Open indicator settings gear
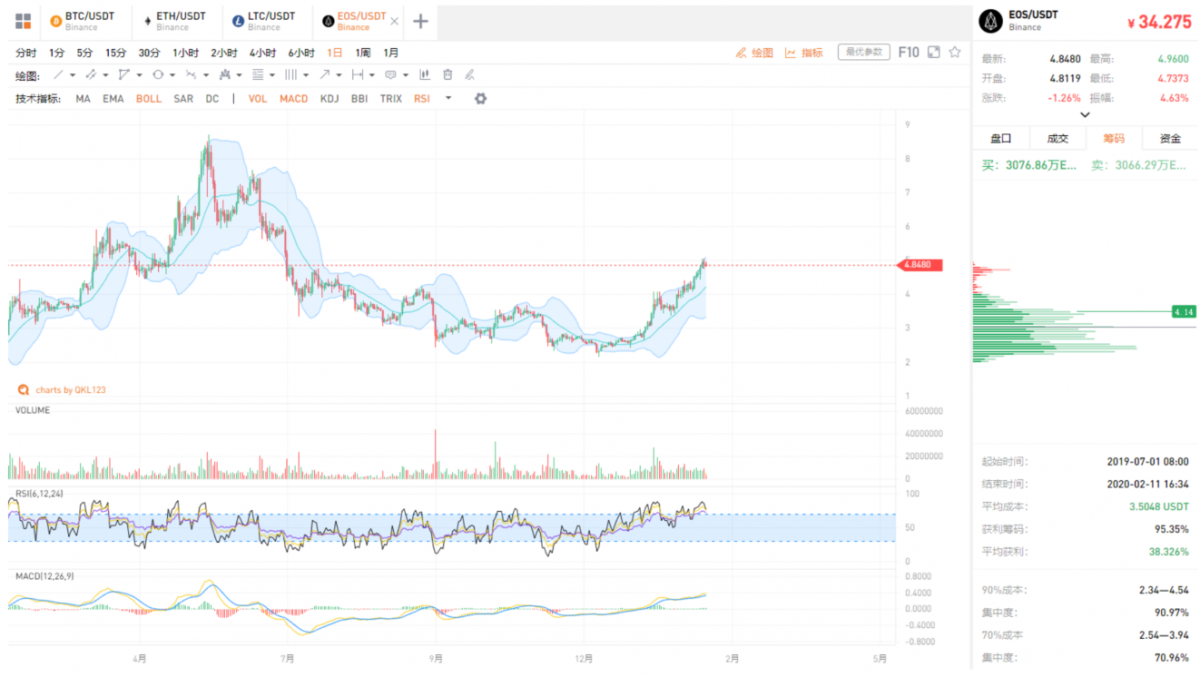Viewport: 1200px width, 677px height. [x=480, y=98]
